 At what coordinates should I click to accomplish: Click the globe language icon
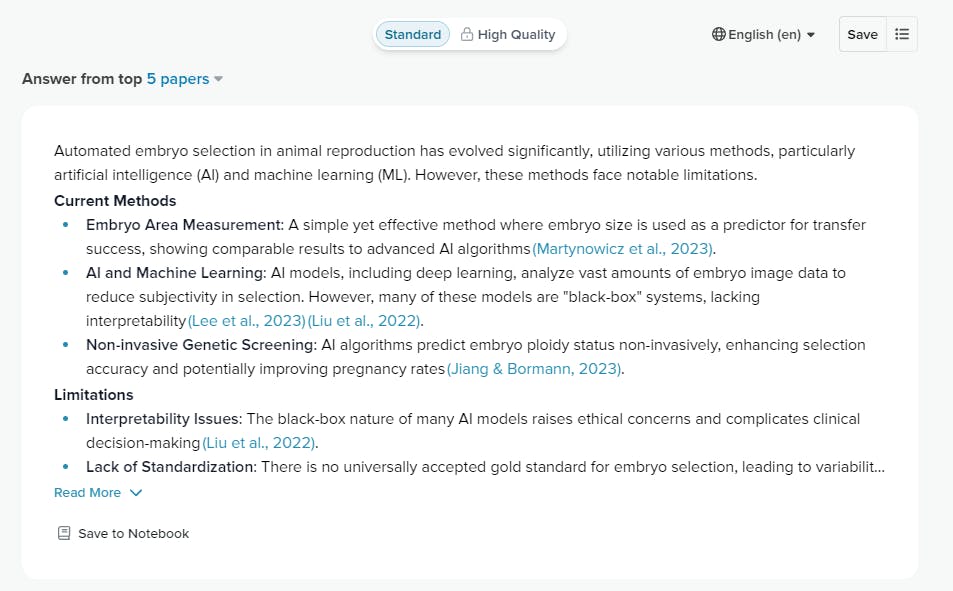[718, 34]
